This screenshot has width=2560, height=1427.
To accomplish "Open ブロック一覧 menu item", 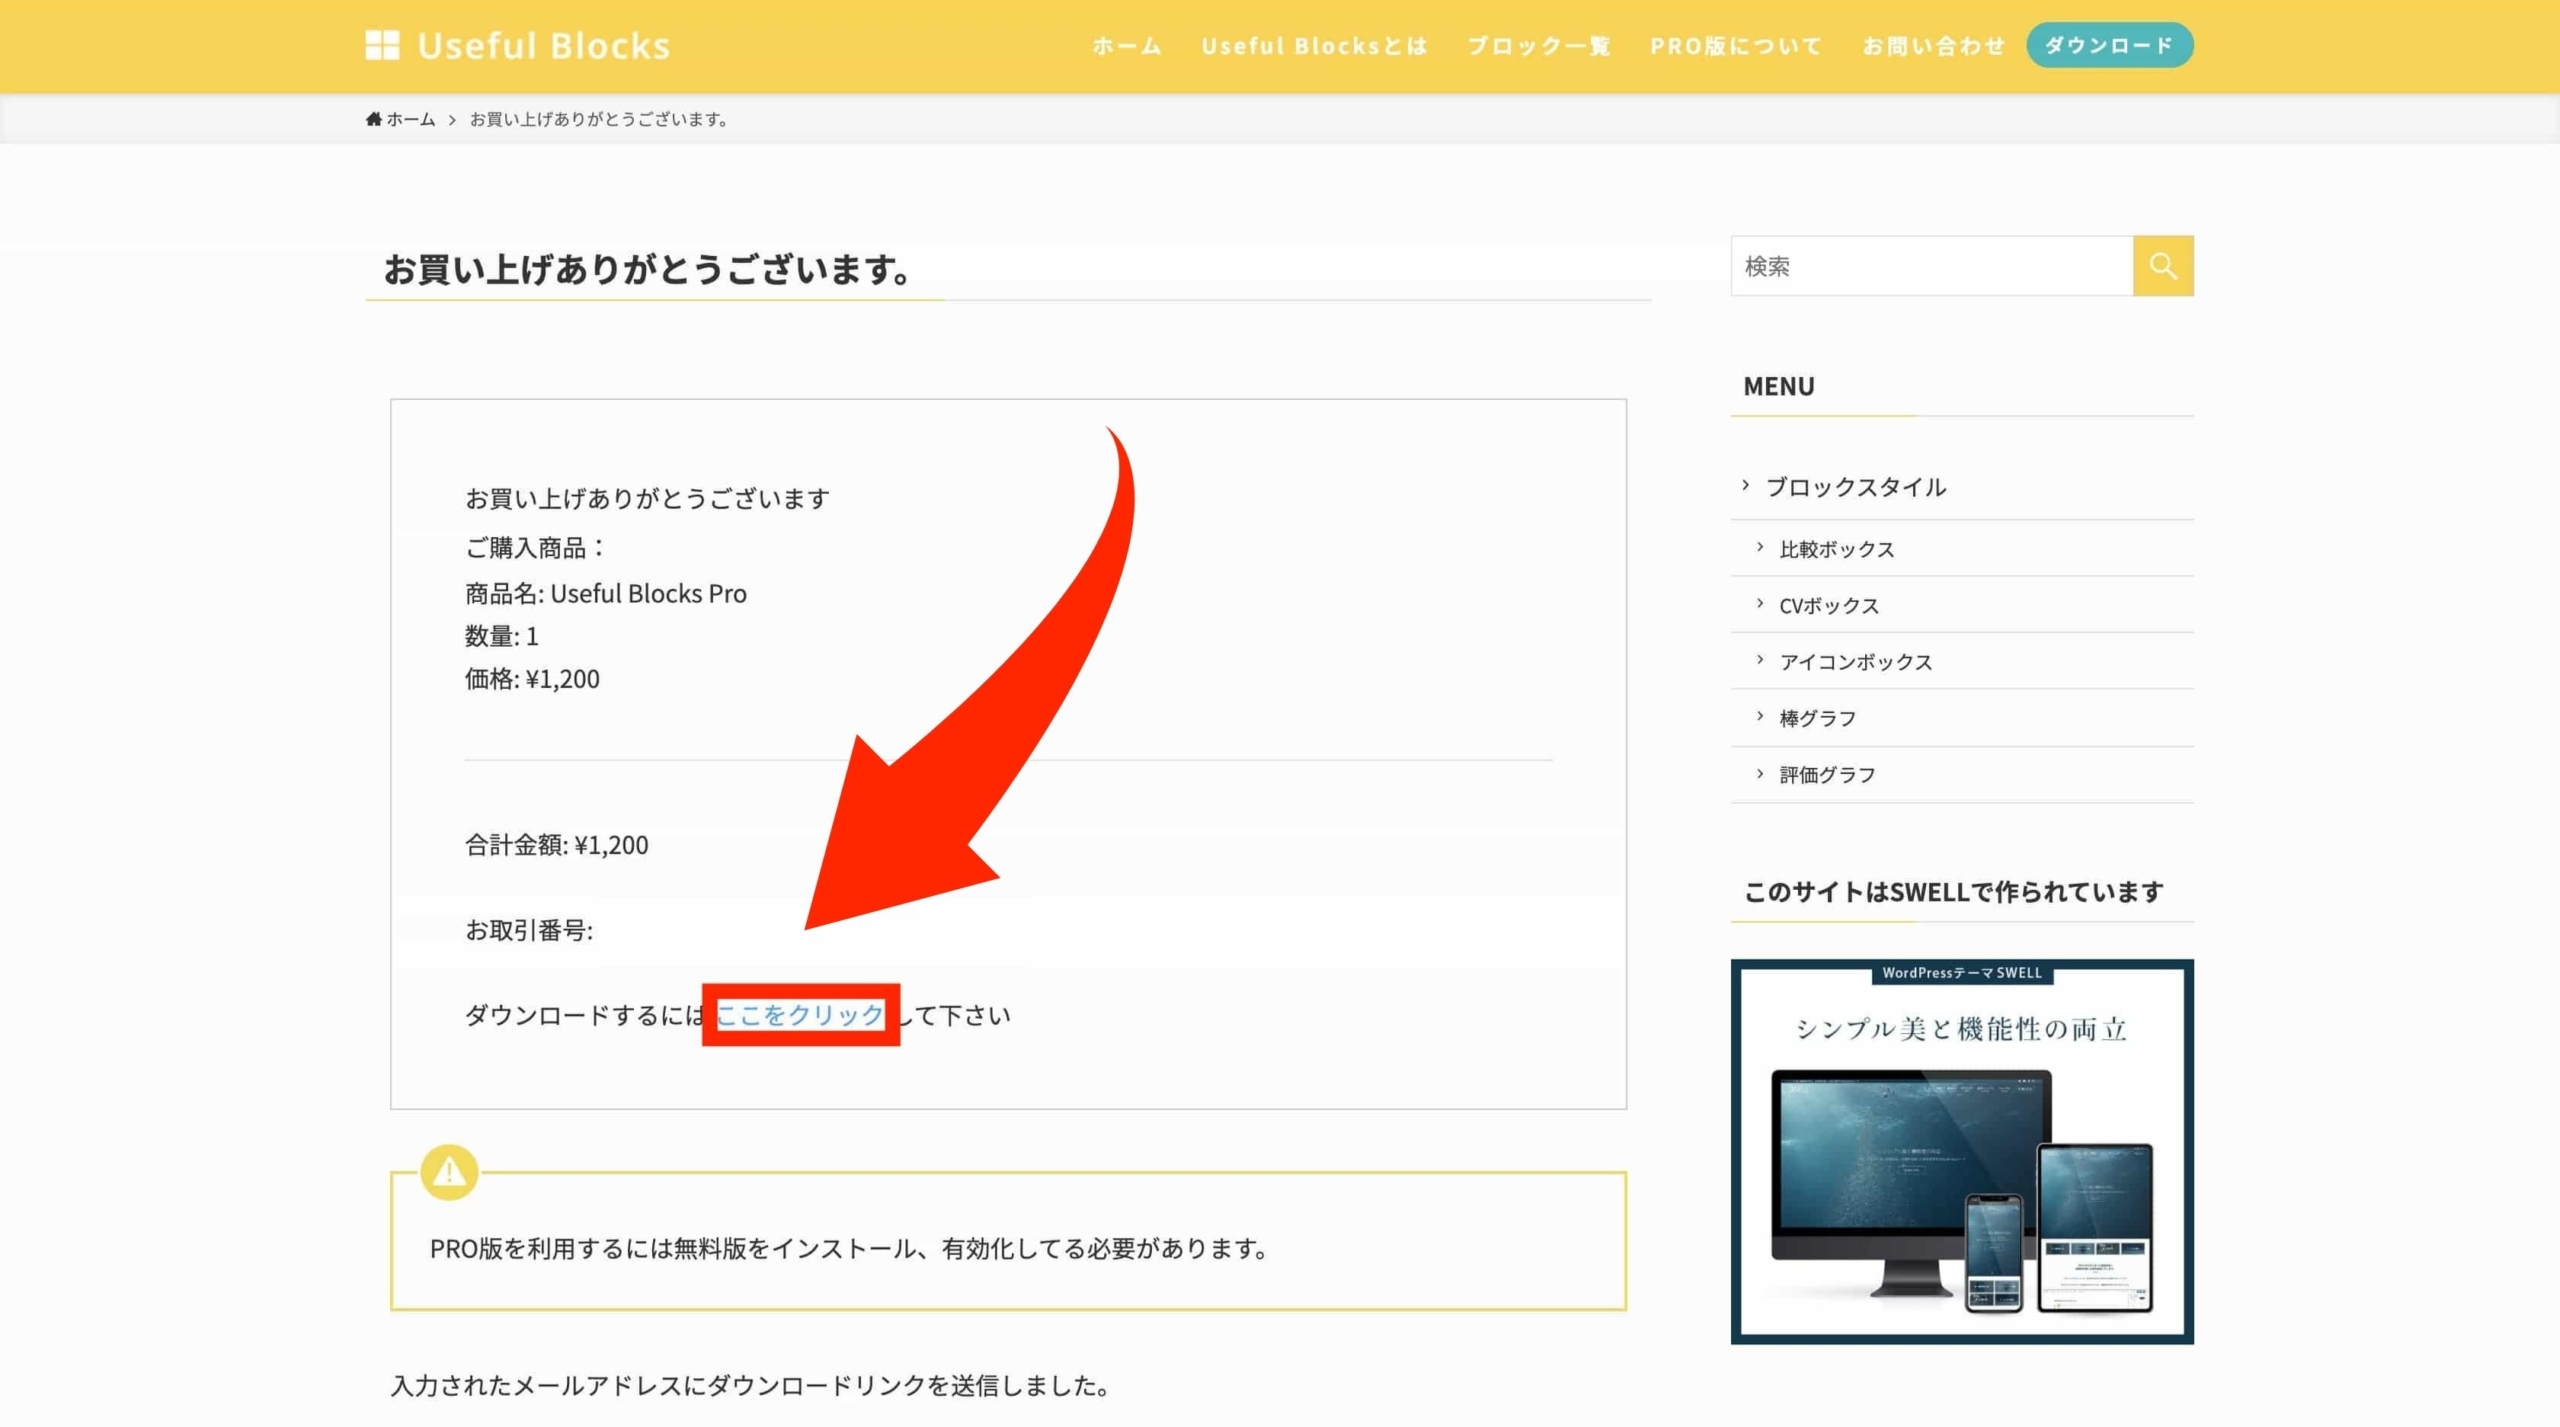I will pyautogui.click(x=1538, y=46).
